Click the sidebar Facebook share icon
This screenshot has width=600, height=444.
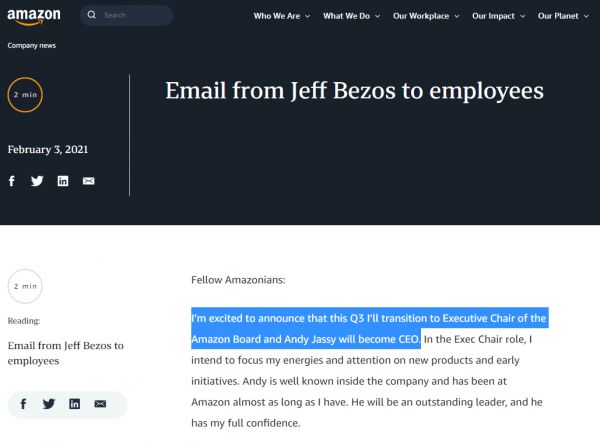point(23,404)
